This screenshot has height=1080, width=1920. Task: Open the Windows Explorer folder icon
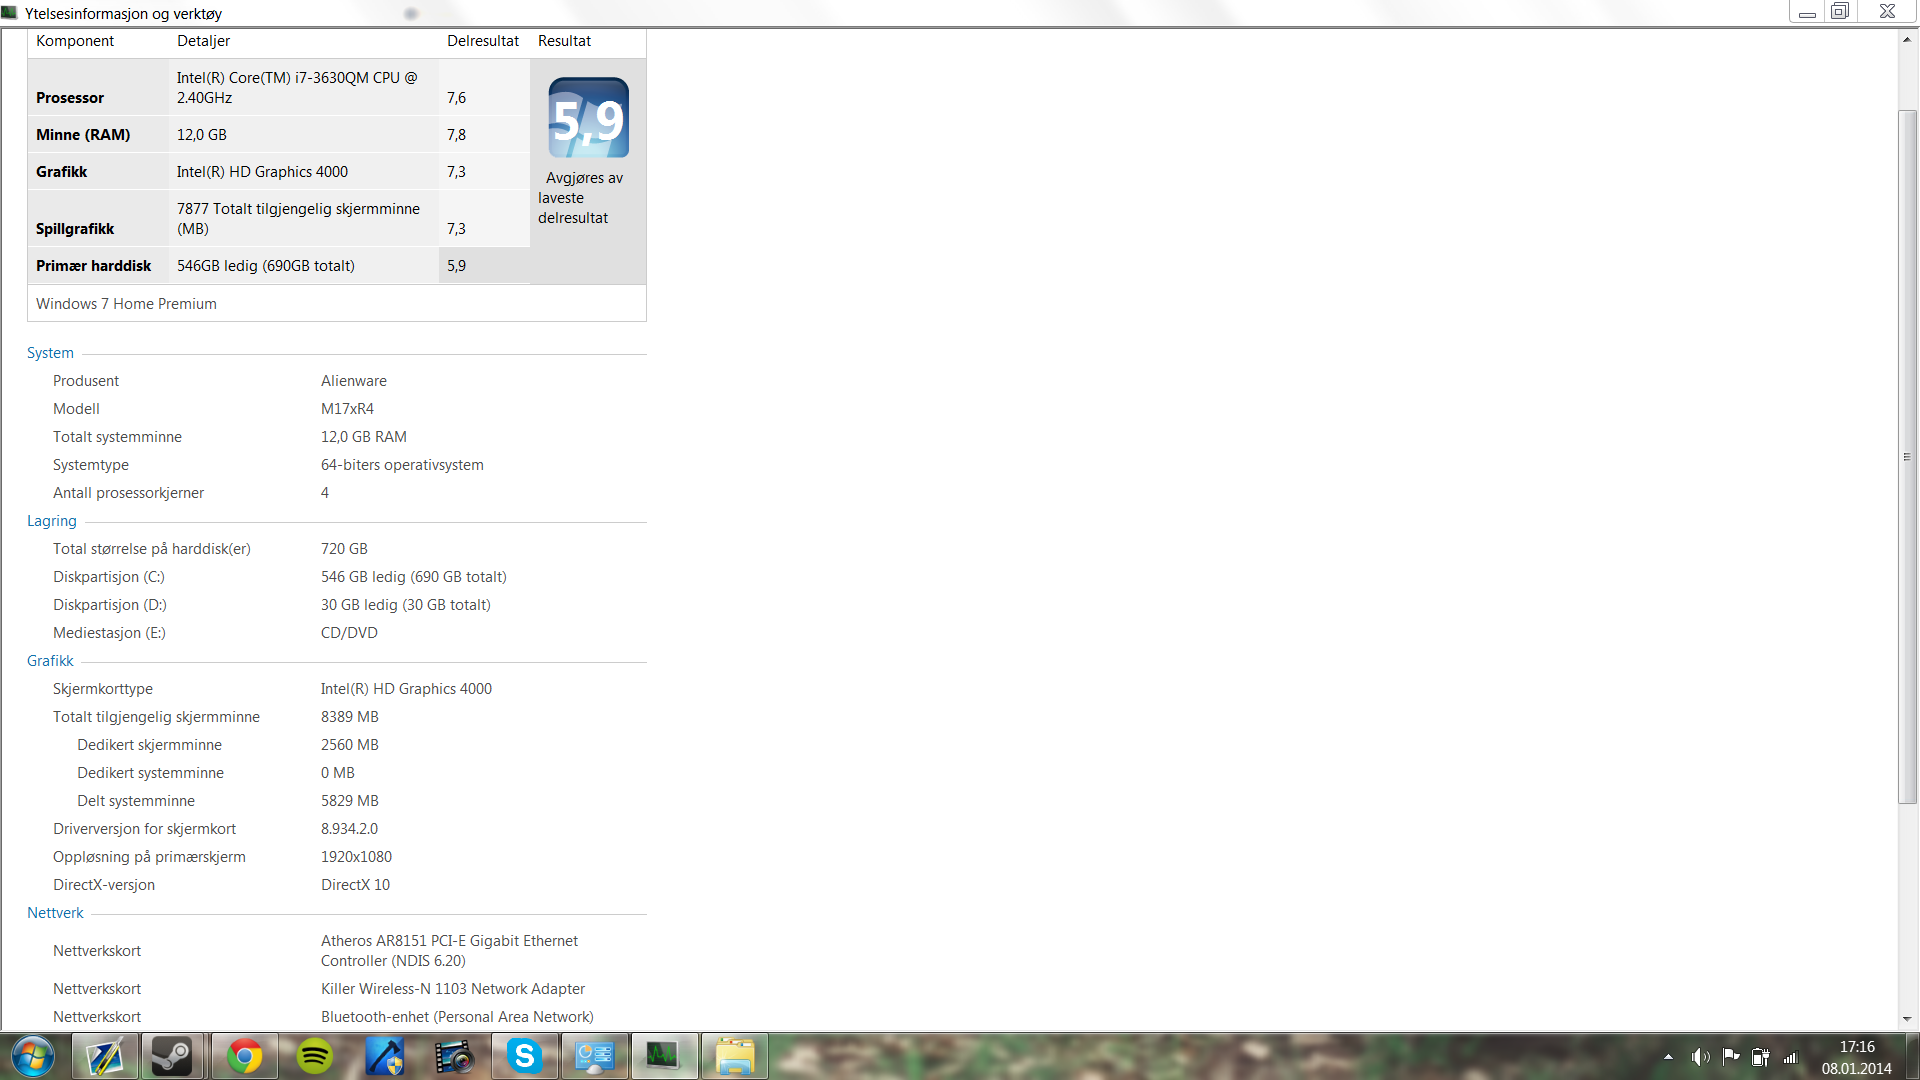pyautogui.click(x=735, y=1056)
